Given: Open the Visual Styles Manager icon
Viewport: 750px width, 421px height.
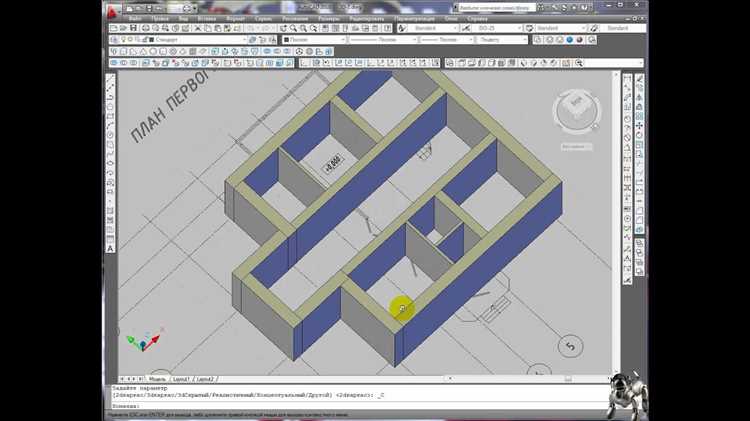Looking at the screenshot, I should point(592,40).
